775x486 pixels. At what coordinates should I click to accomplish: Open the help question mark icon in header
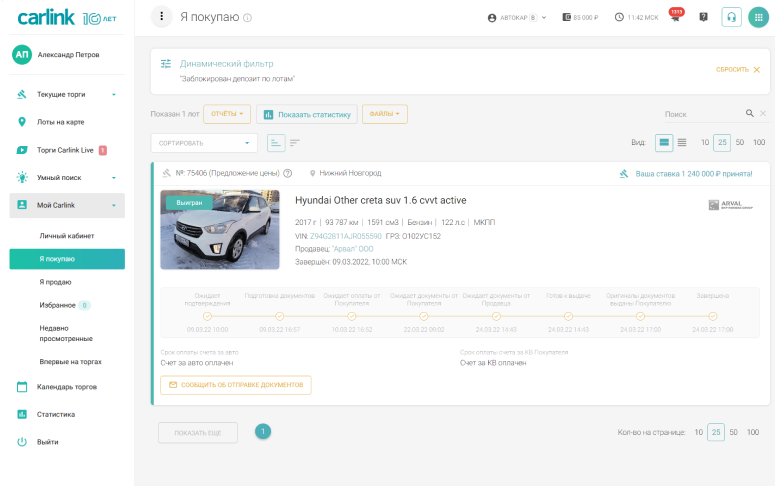pos(703,17)
